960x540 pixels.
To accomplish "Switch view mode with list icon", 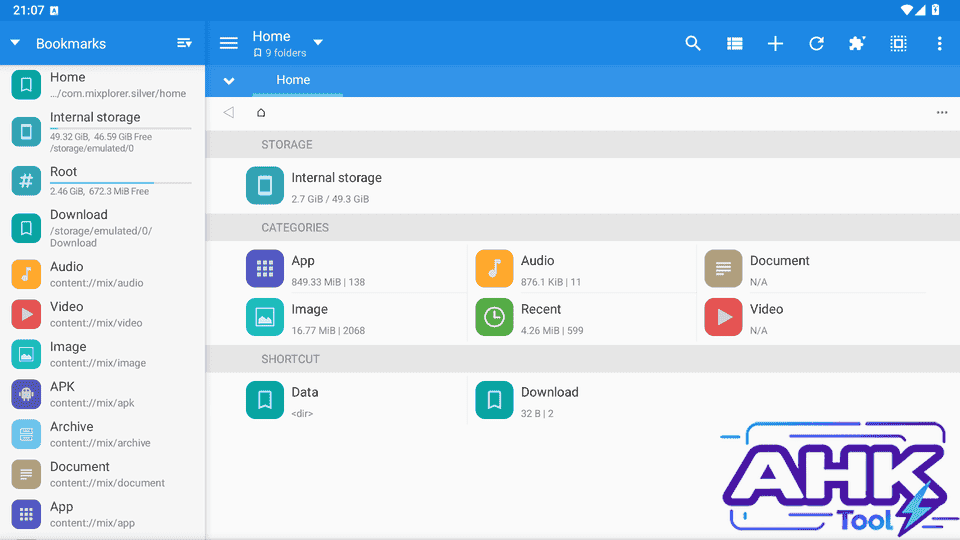I will click(735, 43).
